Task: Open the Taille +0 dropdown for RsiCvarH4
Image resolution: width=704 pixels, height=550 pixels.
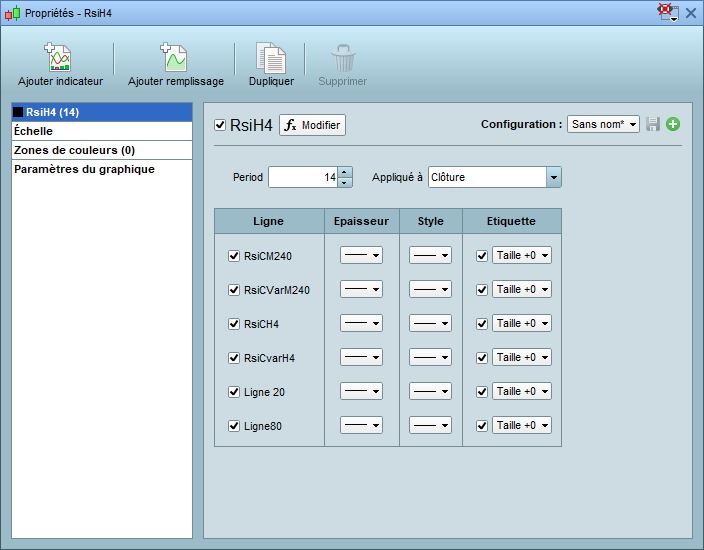Action: pos(522,357)
